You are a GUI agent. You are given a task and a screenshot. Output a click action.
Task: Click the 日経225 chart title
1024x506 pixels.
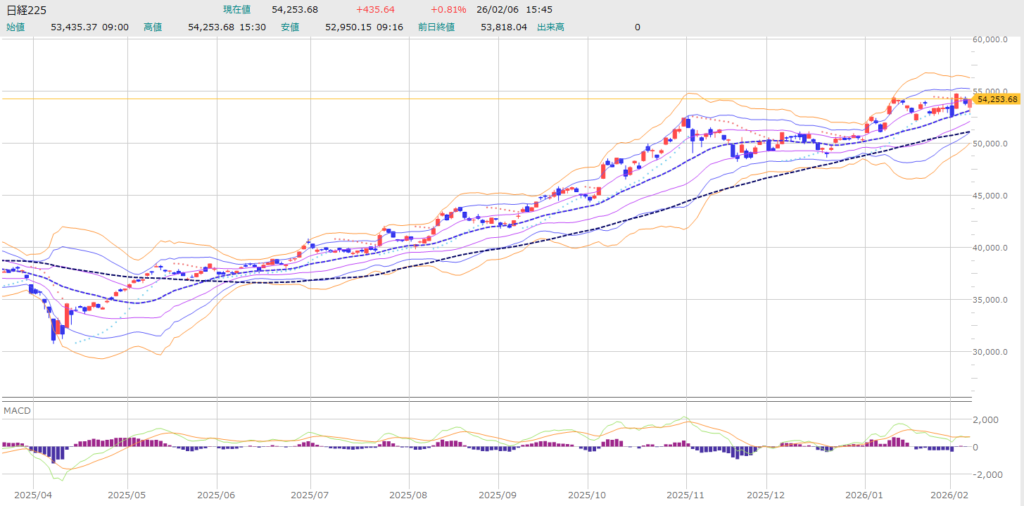click(x=25, y=10)
